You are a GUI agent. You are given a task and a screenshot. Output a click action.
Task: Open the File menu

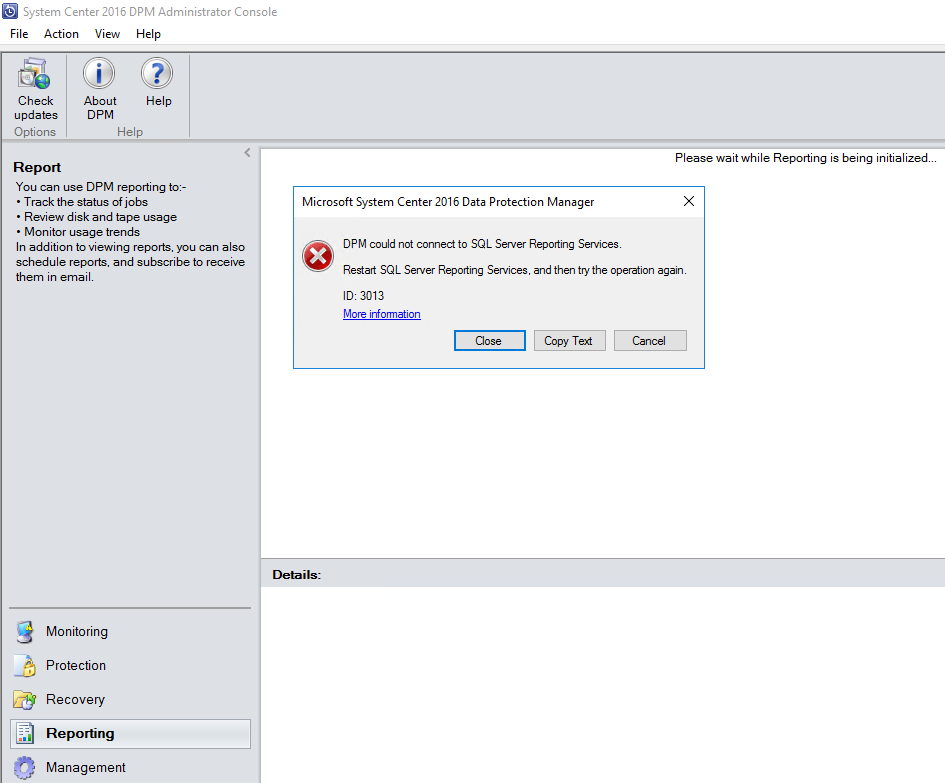click(x=19, y=34)
